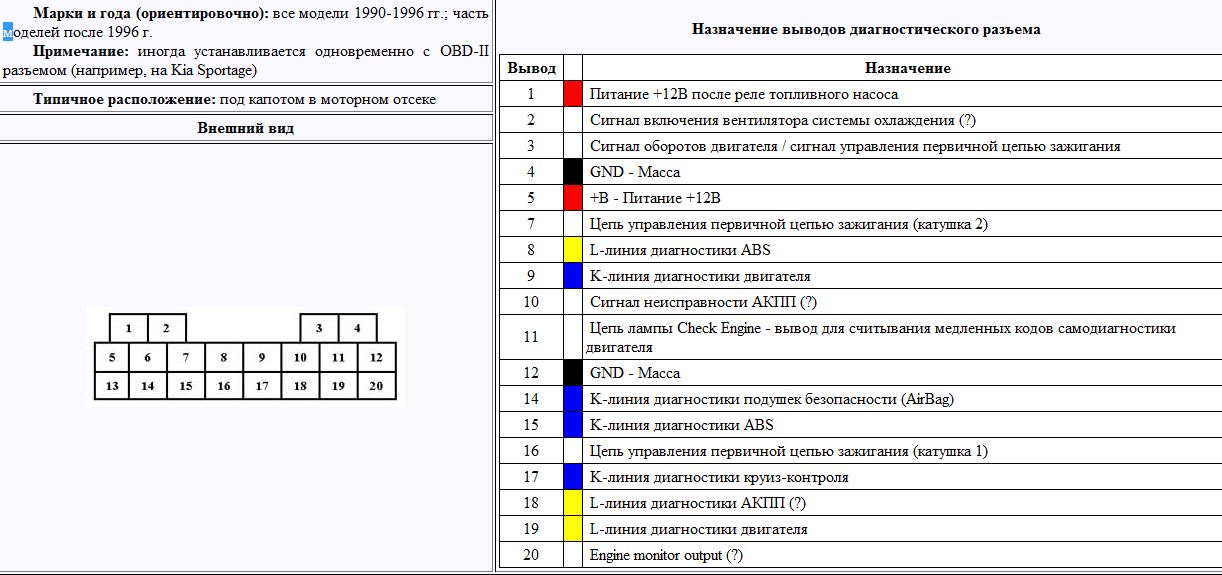The width and height of the screenshot is (1222, 575).
Task: Click the Внешний вид section heading
Action: (x=246, y=128)
